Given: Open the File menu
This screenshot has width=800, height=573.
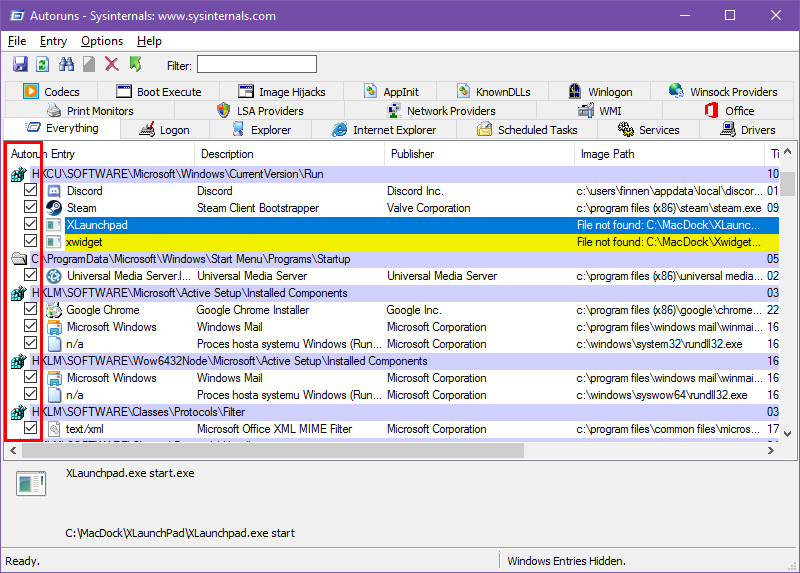Looking at the screenshot, I should 17,41.
